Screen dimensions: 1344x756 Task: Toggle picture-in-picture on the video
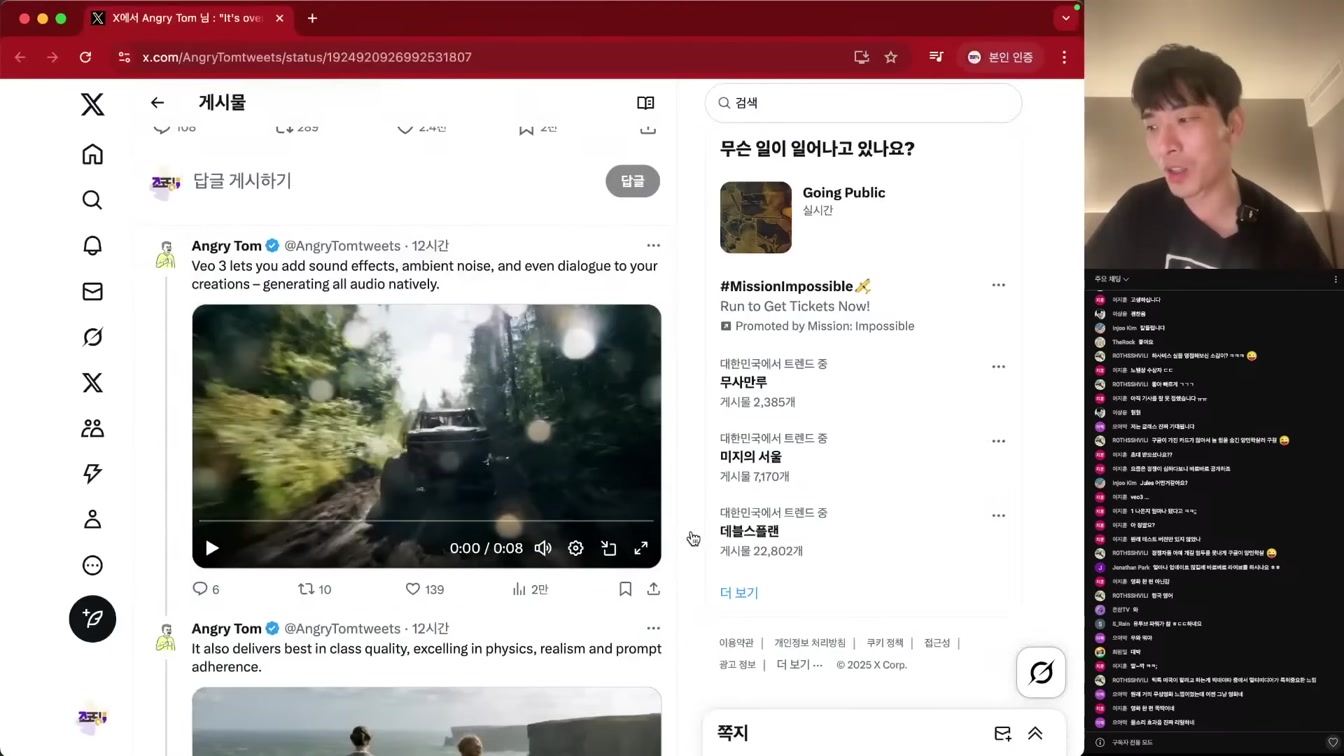tap(608, 548)
